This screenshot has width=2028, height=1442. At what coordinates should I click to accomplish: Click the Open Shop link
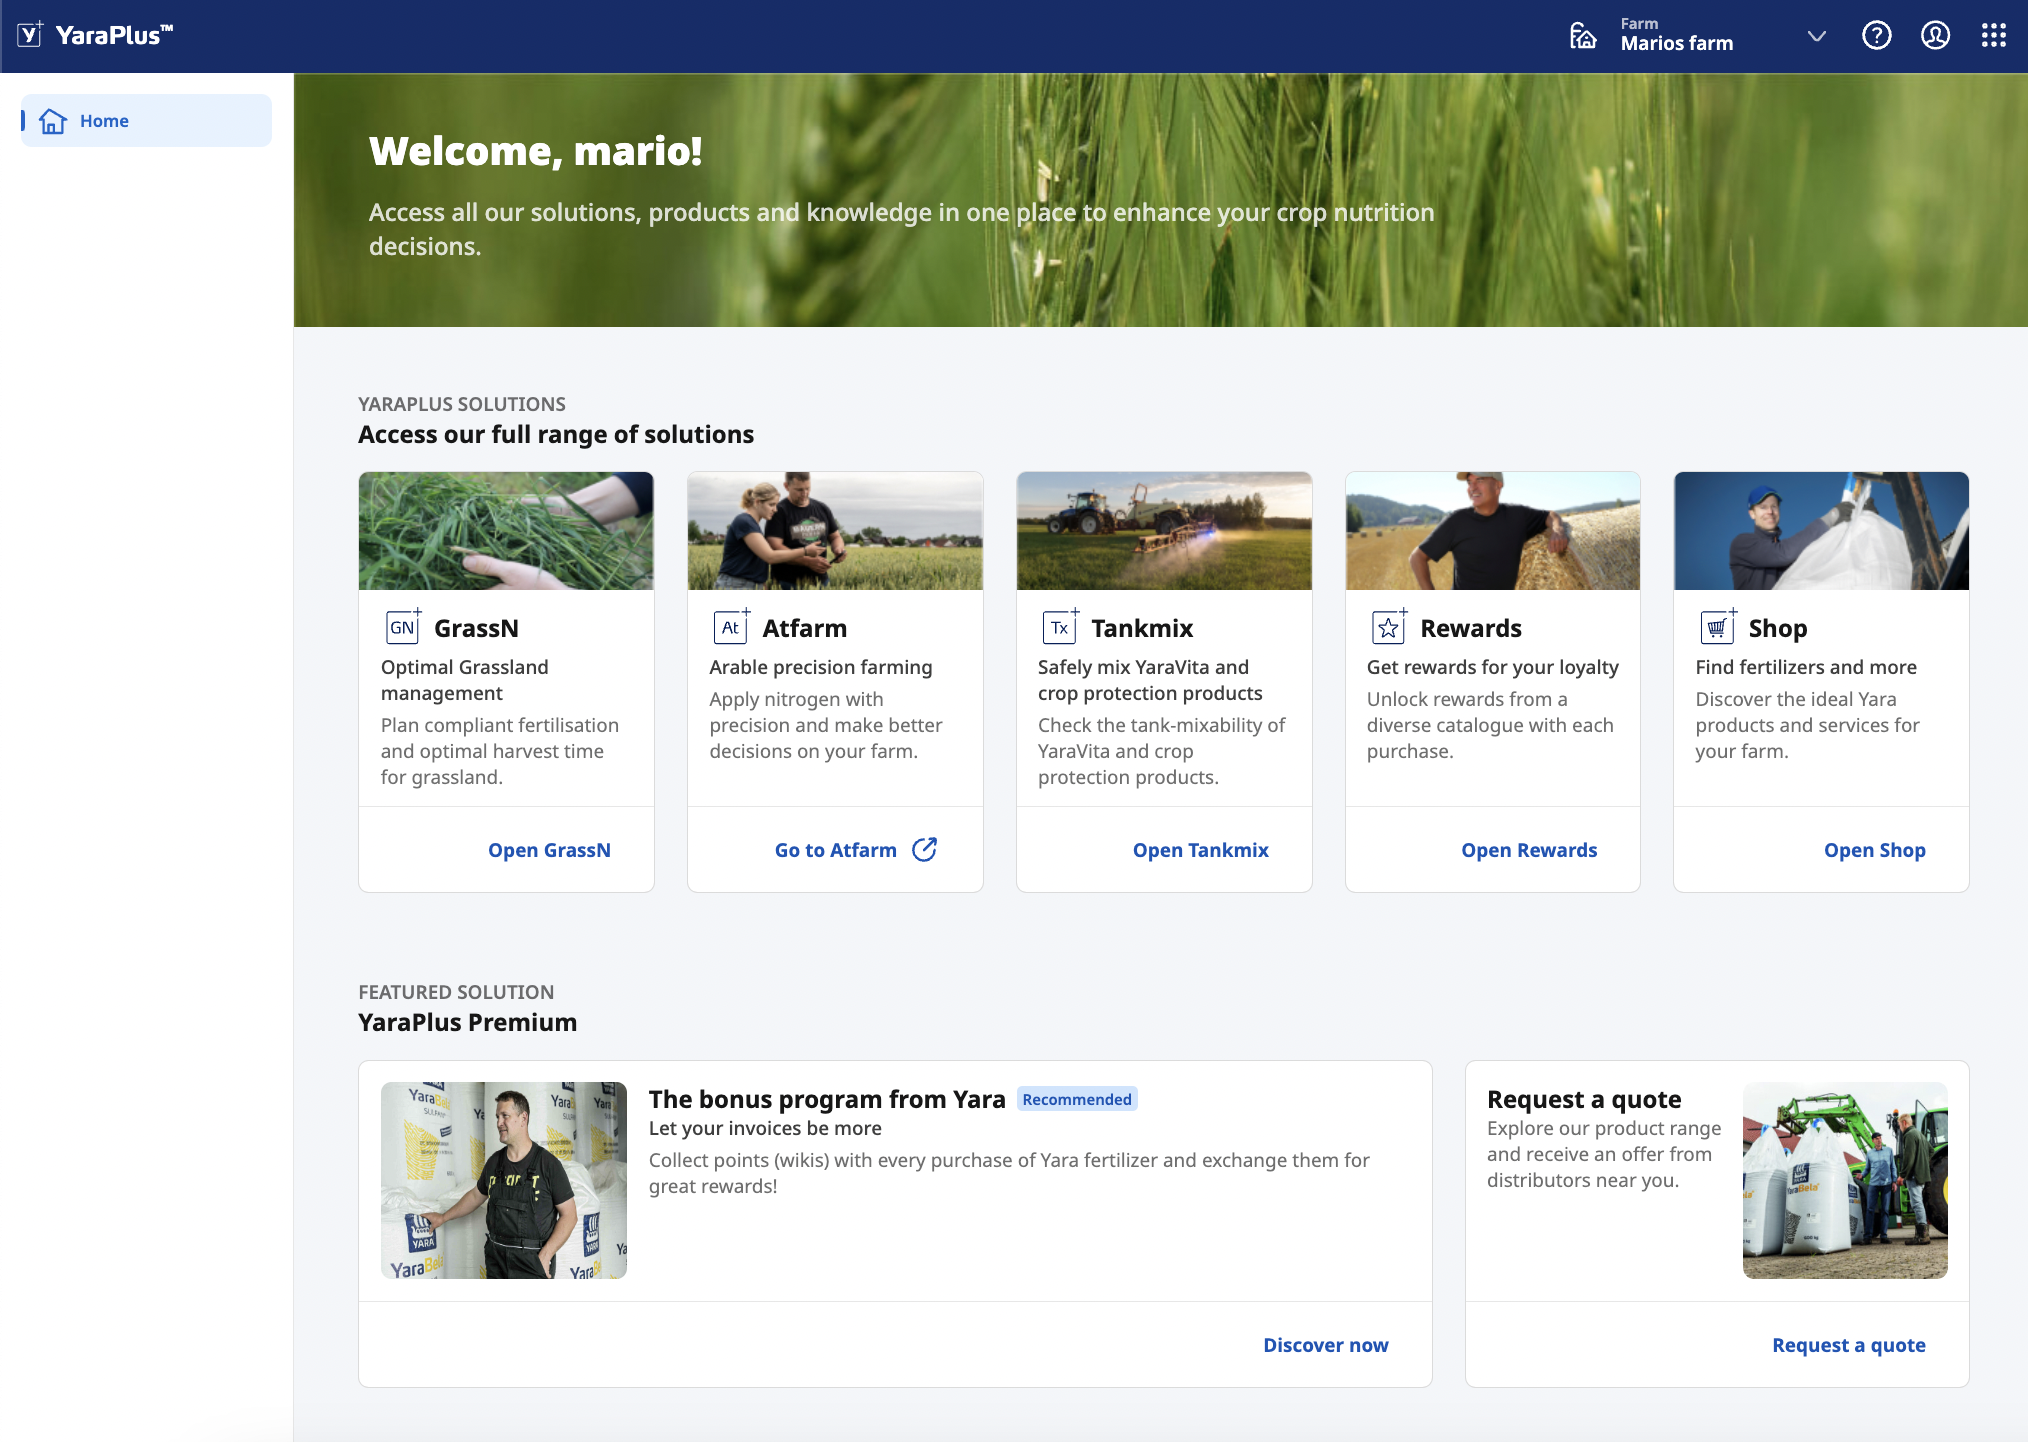click(1874, 850)
